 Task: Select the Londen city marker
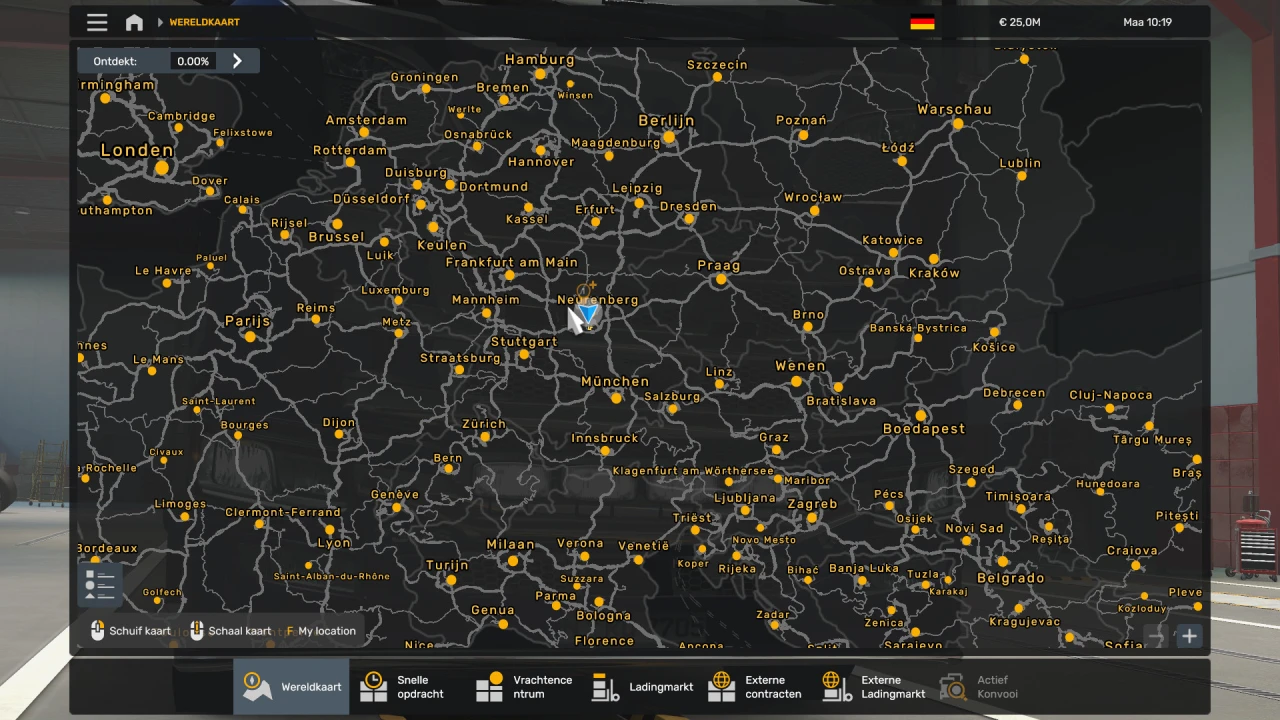pos(162,168)
